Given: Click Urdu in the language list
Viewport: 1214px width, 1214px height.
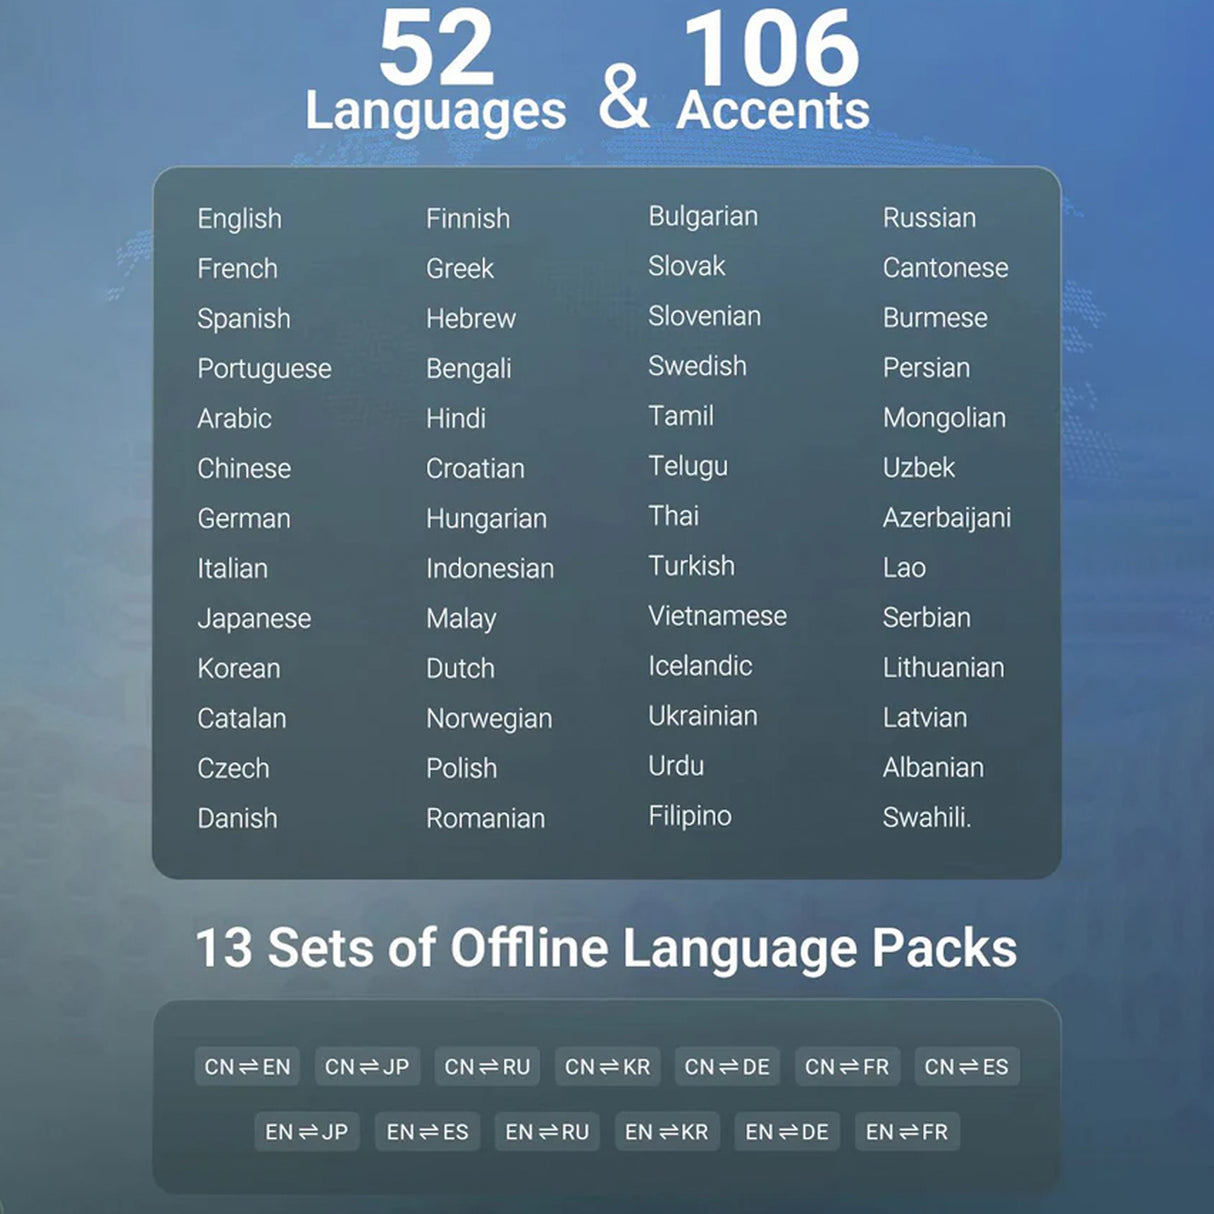Looking at the screenshot, I should click(676, 766).
